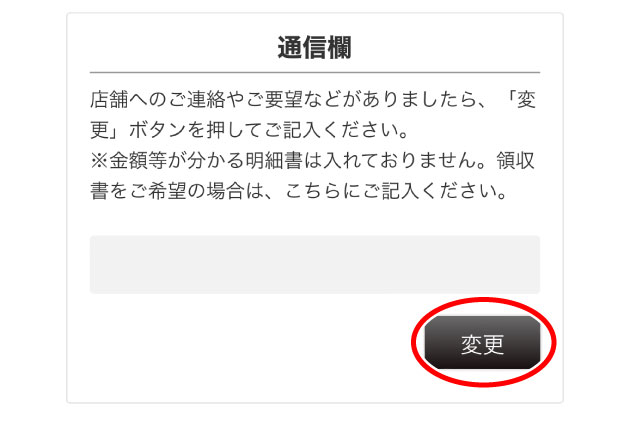Focus the gray message input box
The height and width of the screenshot is (425, 640).
click(x=315, y=264)
